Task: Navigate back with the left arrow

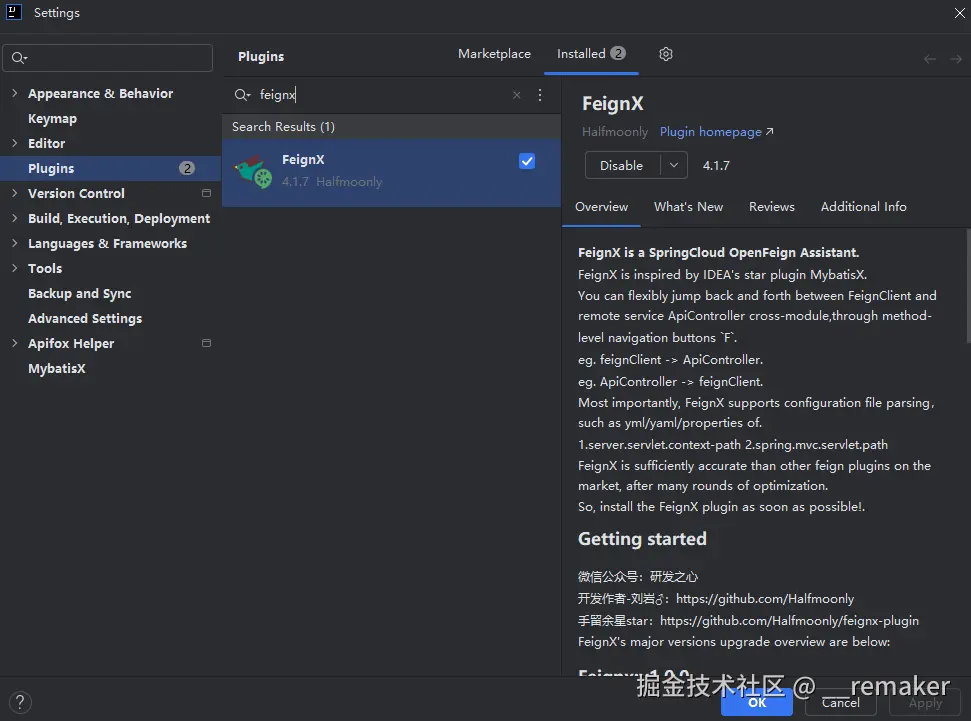Action: click(930, 59)
